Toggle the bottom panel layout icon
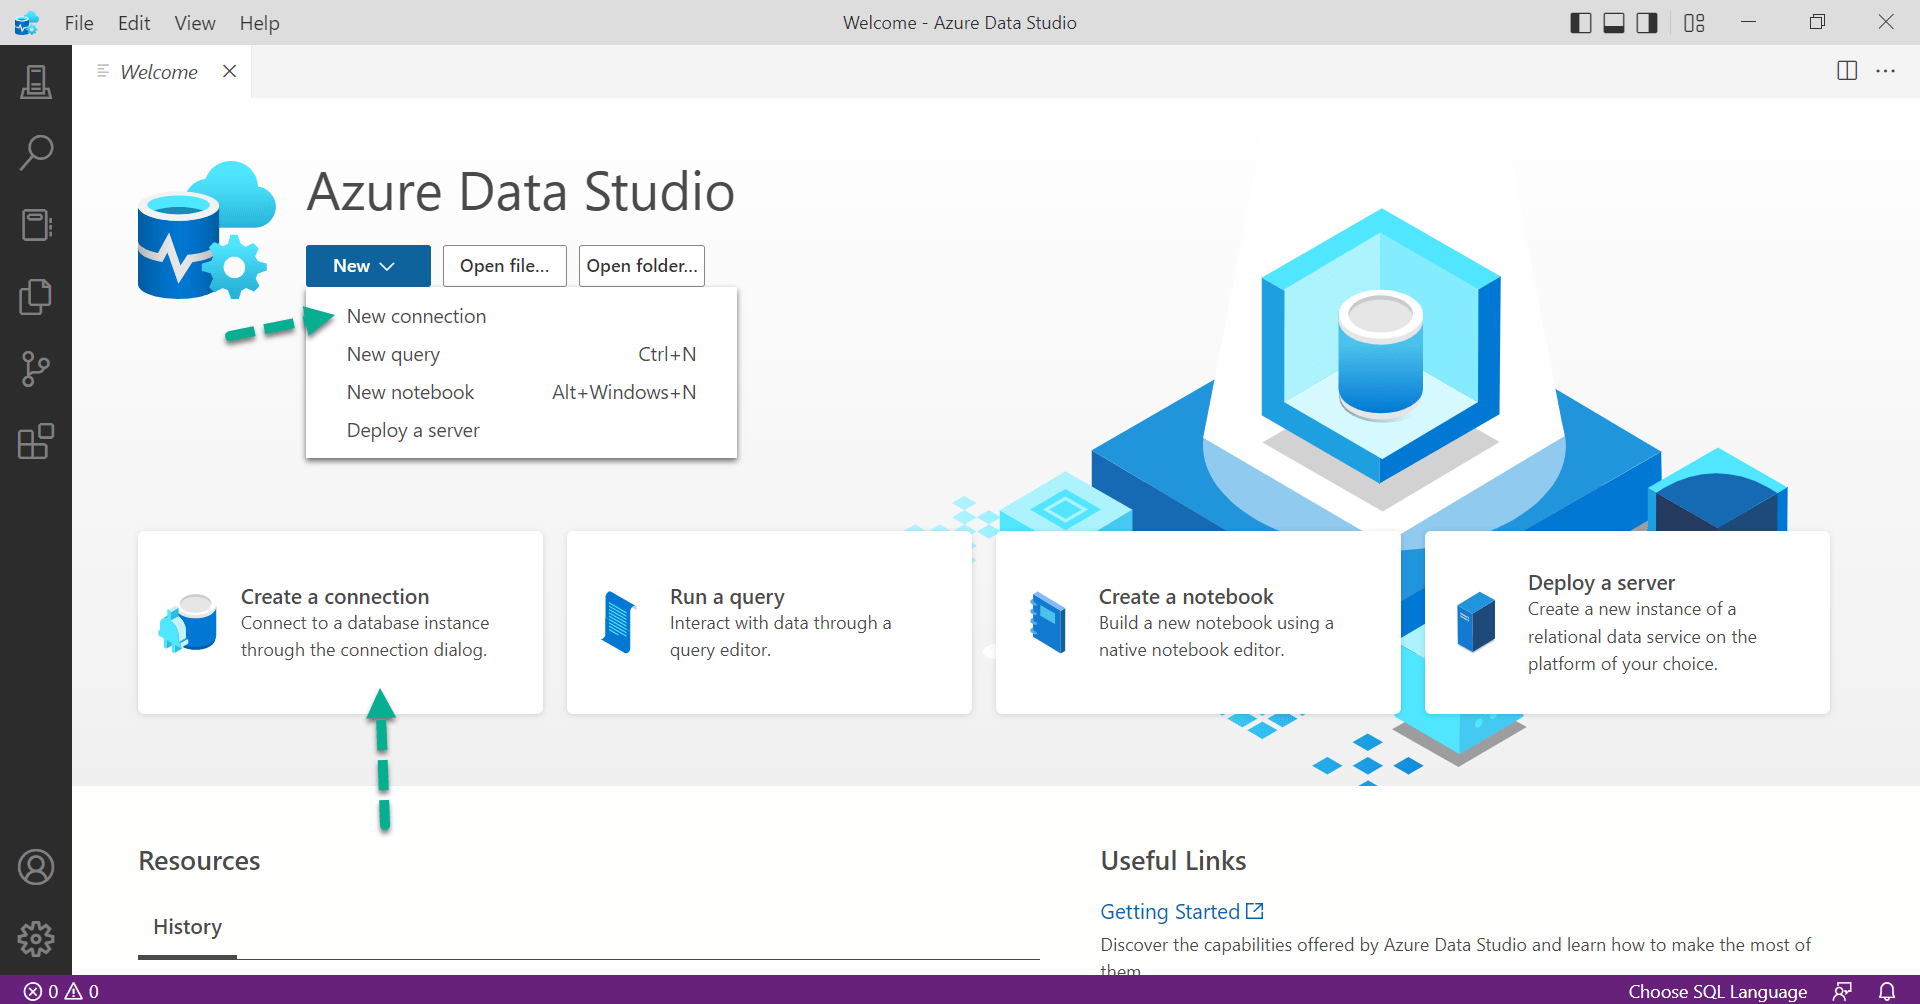The width and height of the screenshot is (1920, 1004). tap(1614, 23)
